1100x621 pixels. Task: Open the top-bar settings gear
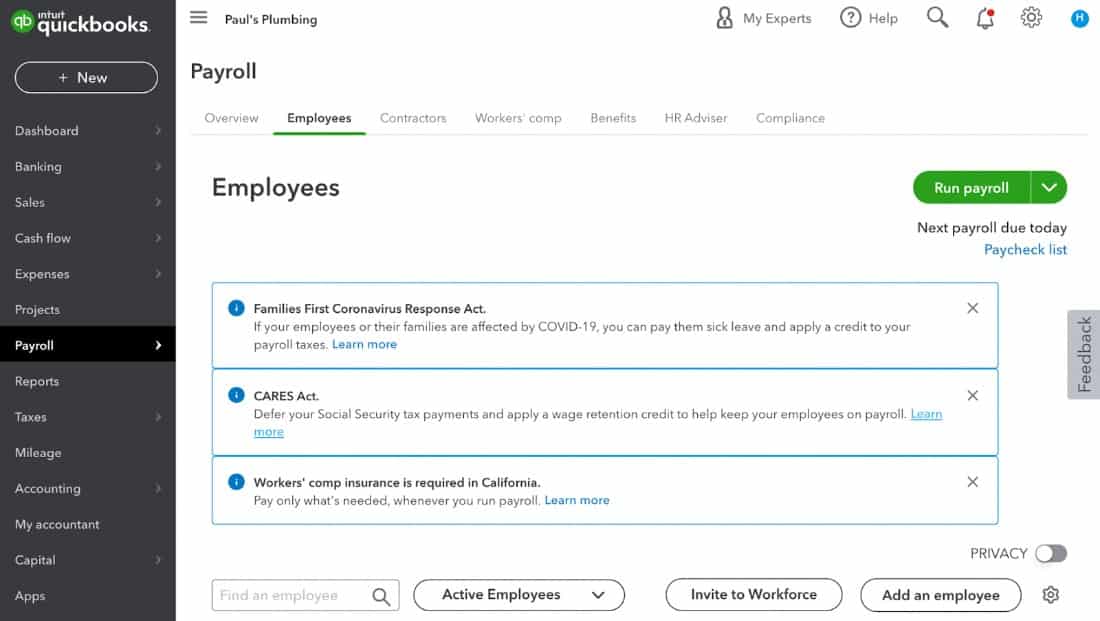[x=1031, y=18]
